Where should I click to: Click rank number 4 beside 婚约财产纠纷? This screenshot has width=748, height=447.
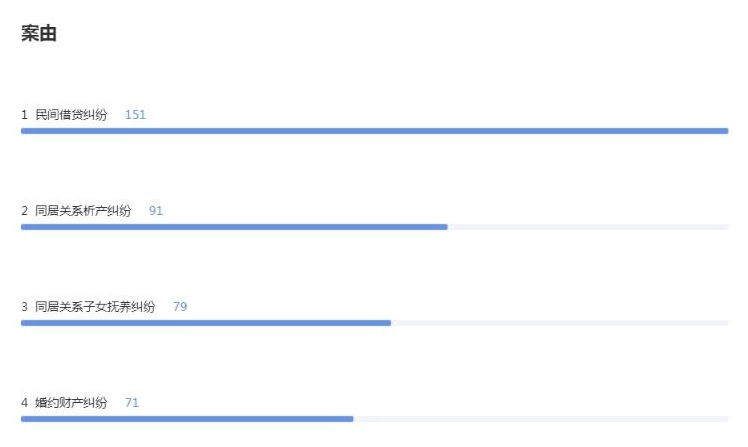[24, 403]
